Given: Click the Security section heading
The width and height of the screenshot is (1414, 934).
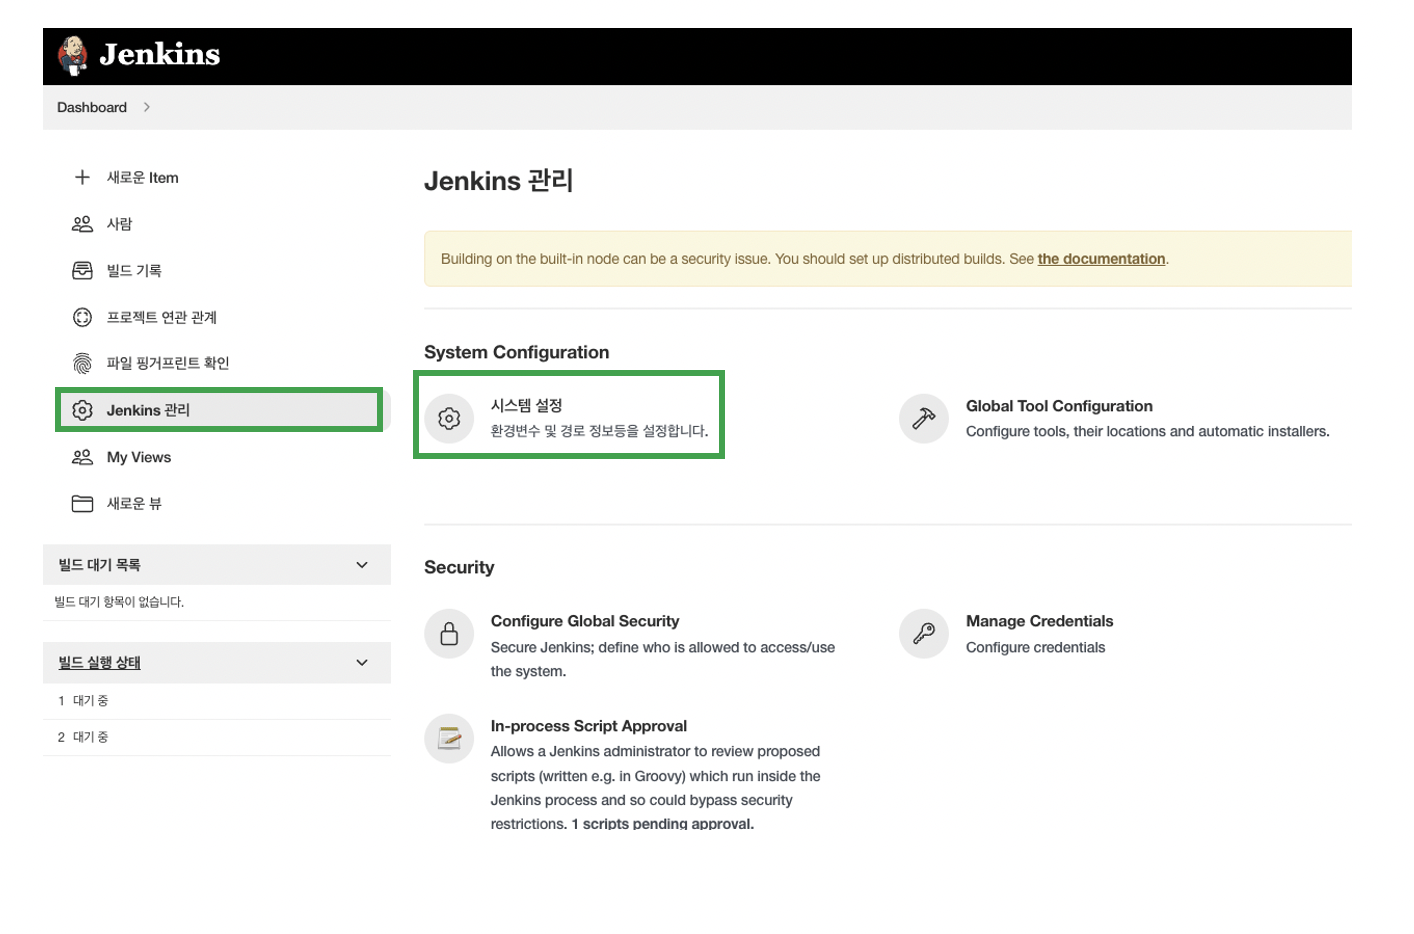Looking at the screenshot, I should click(459, 567).
